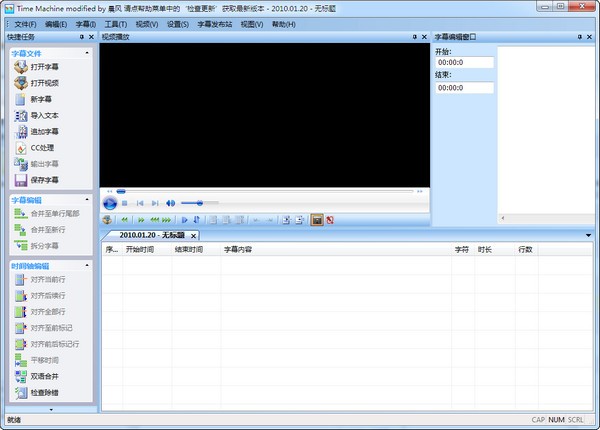Click the 导入文本 (Import Text) icon
600x430 pixels.
22,115
